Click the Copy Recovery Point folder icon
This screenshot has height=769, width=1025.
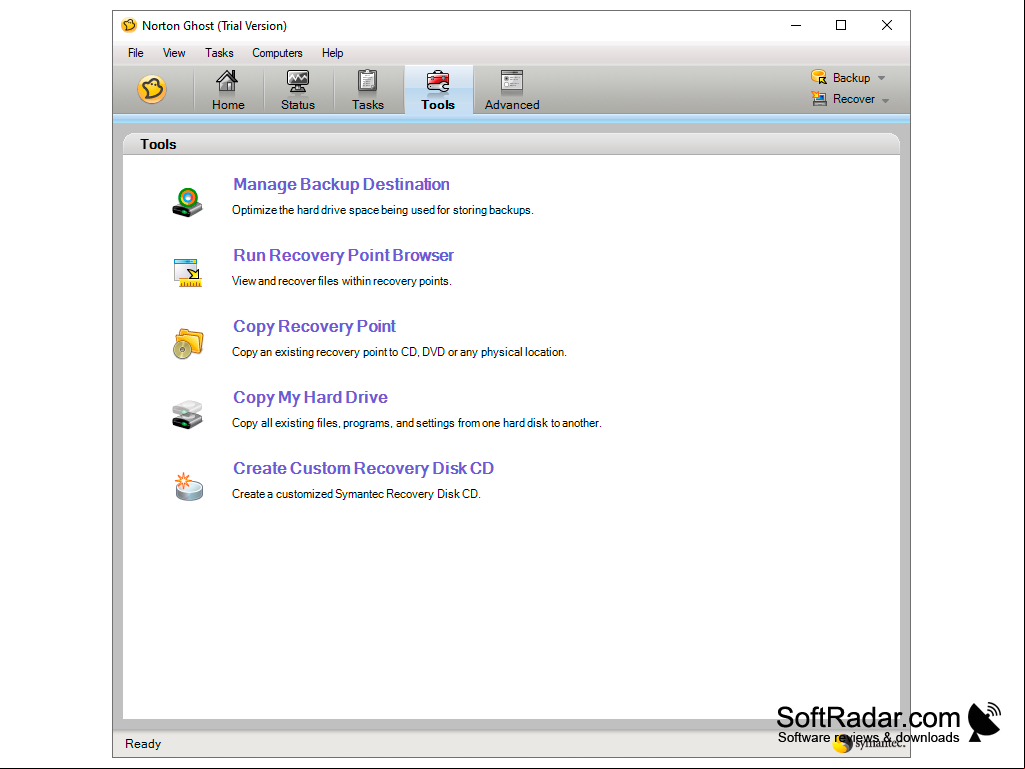click(x=188, y=343)
